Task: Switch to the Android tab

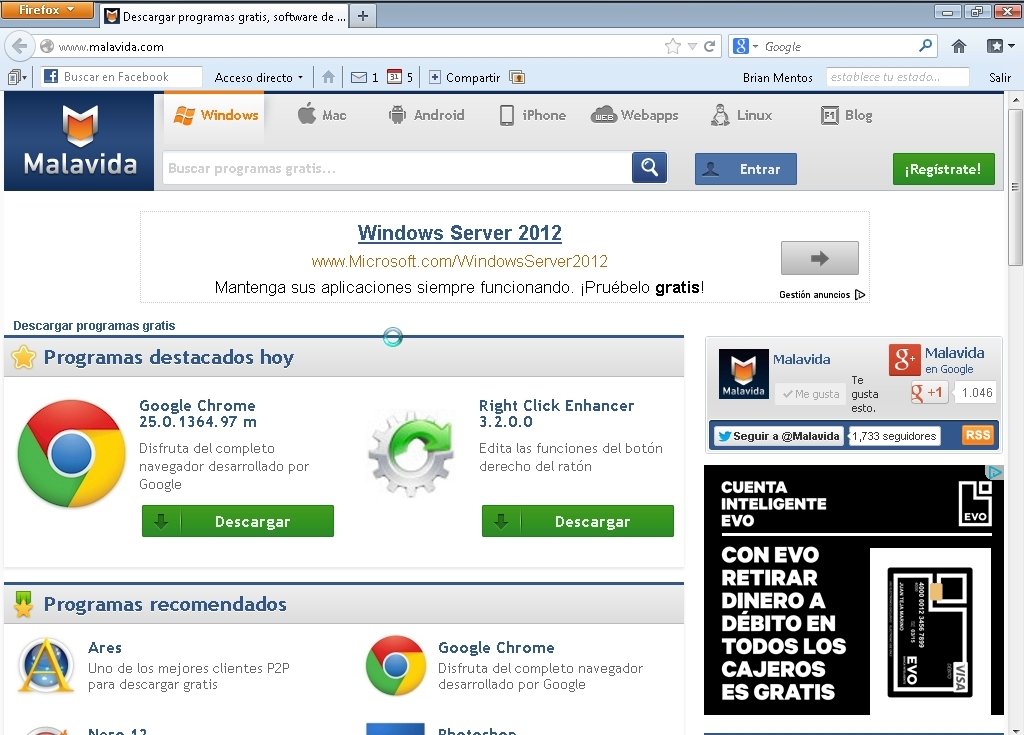Action: pos(426,115)
